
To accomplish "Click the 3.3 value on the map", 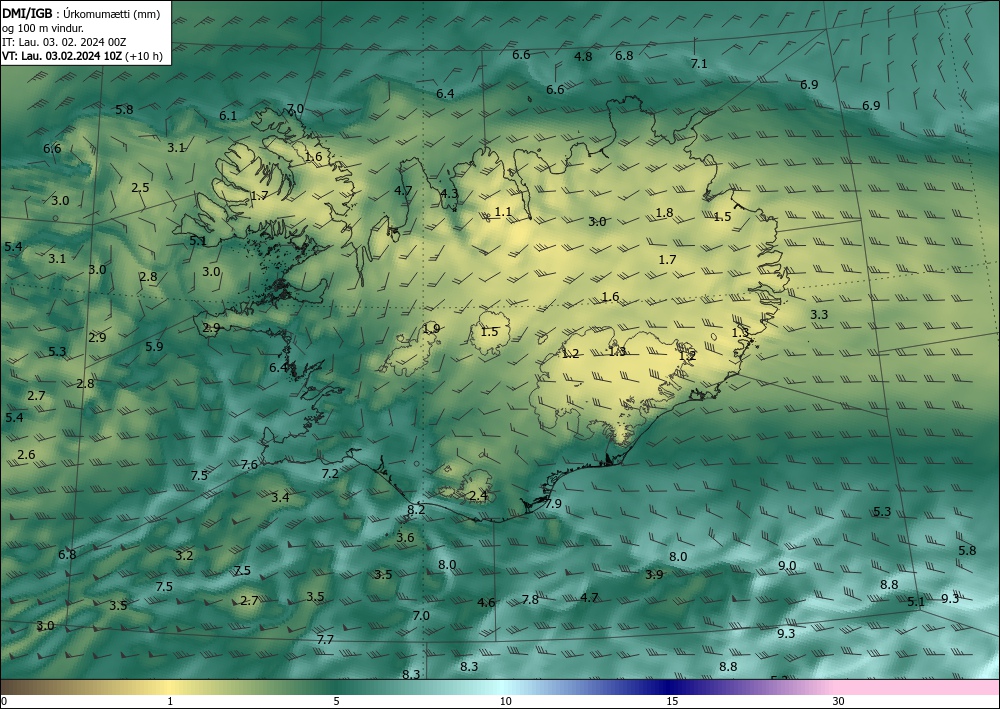I will point(819,314).
